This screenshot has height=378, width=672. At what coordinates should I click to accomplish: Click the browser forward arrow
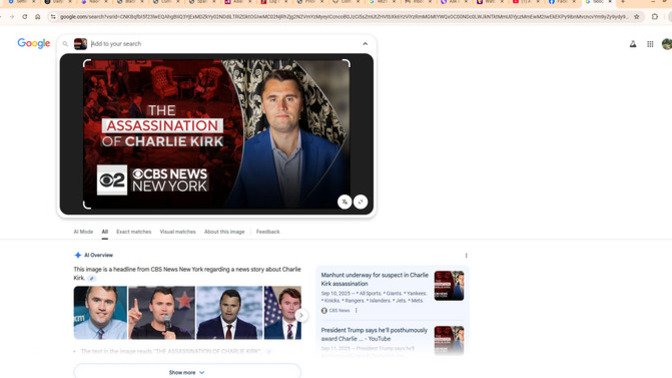tap(12, 17)
